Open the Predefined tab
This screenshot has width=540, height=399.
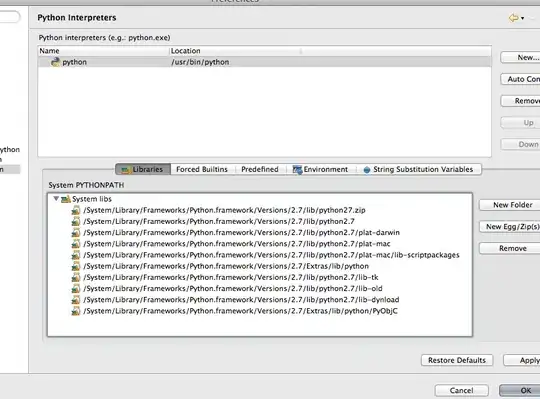point(260,169)
